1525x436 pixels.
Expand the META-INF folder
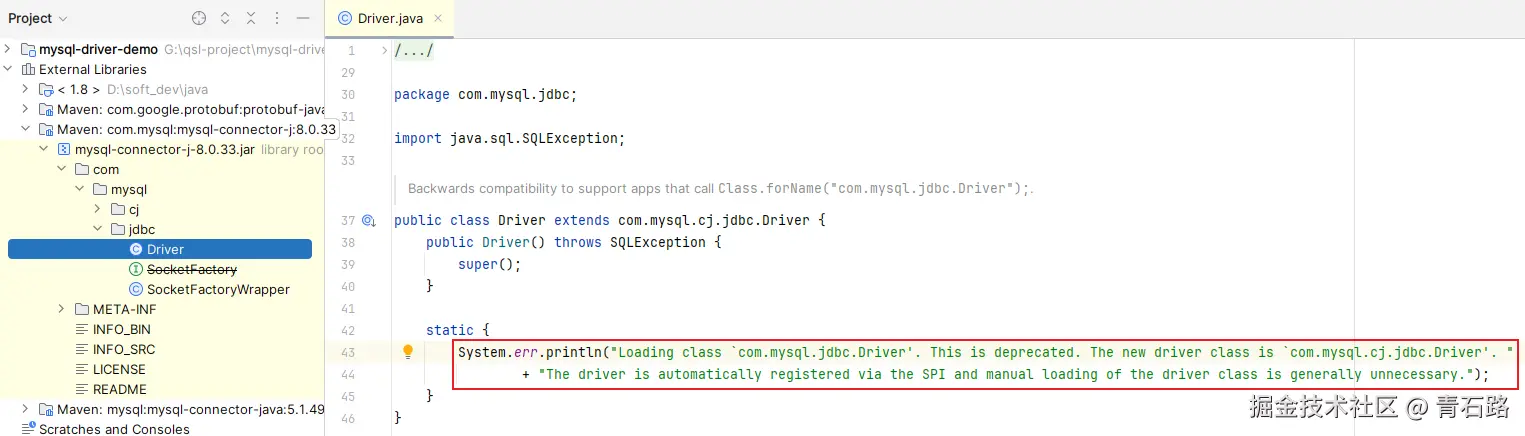(x=62, y=309)
